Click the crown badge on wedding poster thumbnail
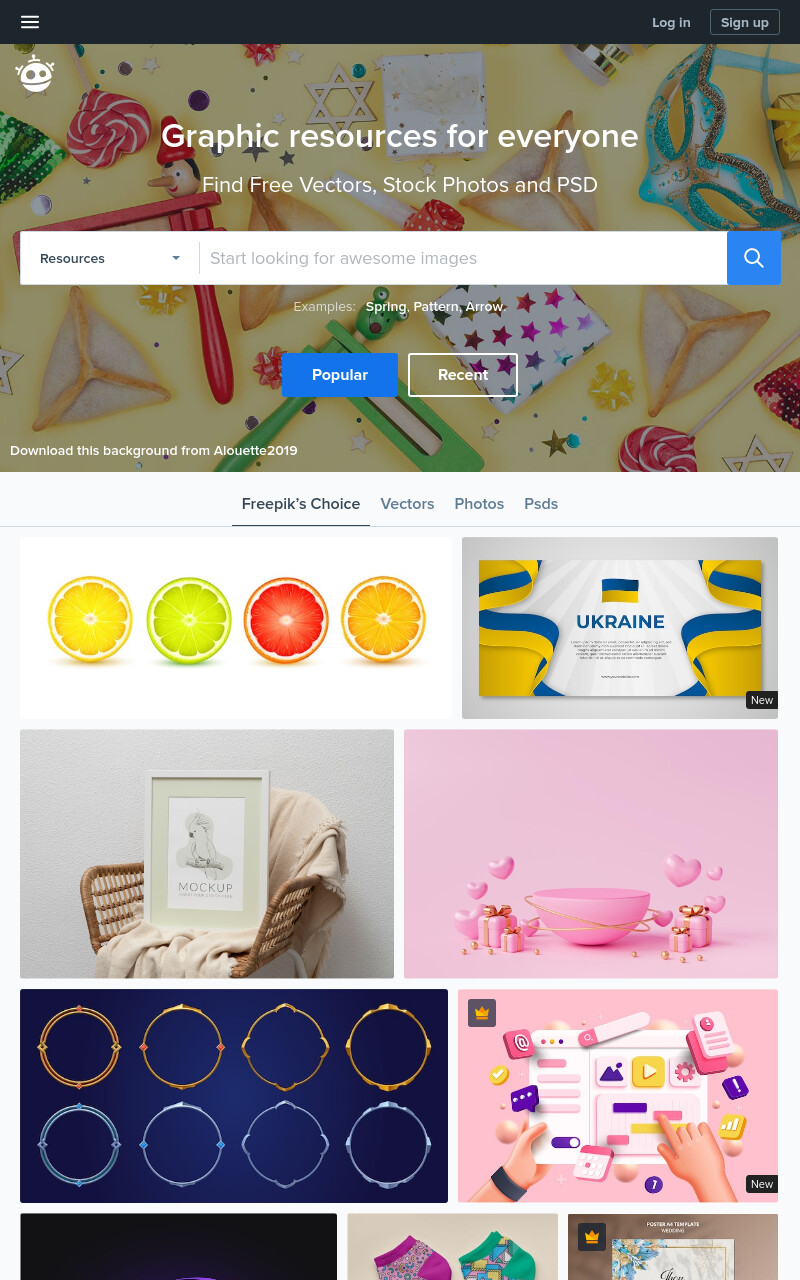The width and height of the screenshot is (800, 1280). tap(592, 1237)
